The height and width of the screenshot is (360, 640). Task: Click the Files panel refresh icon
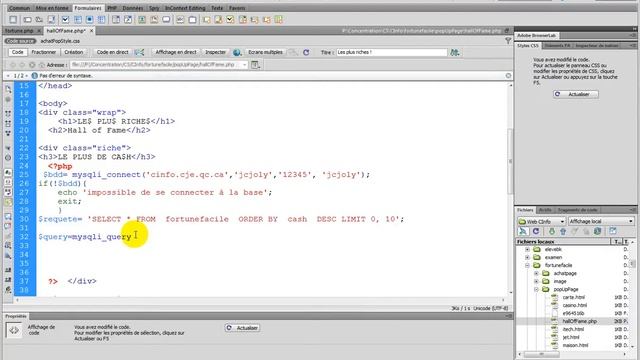pyautogui.click(x=536, y=231)
